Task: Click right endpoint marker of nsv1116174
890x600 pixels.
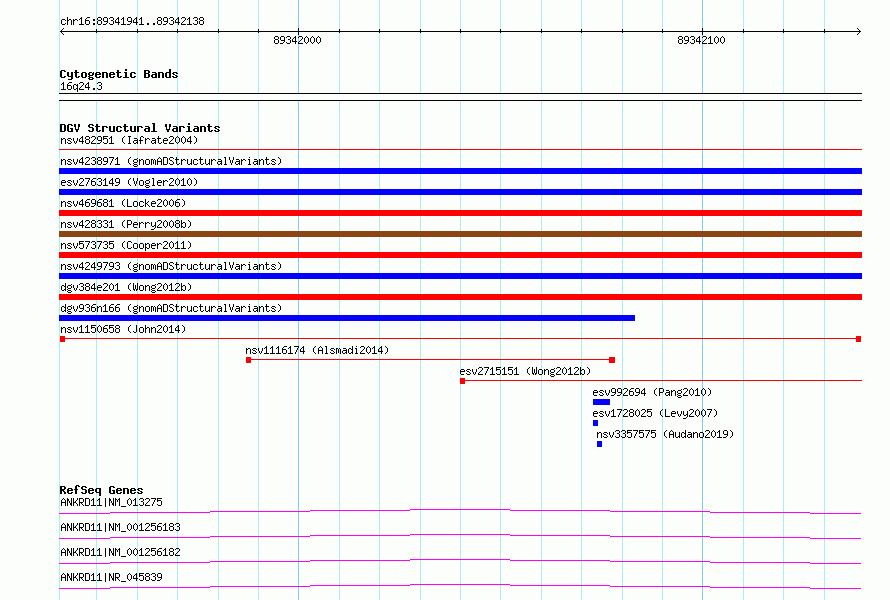Action: click(x=612, y=360)
